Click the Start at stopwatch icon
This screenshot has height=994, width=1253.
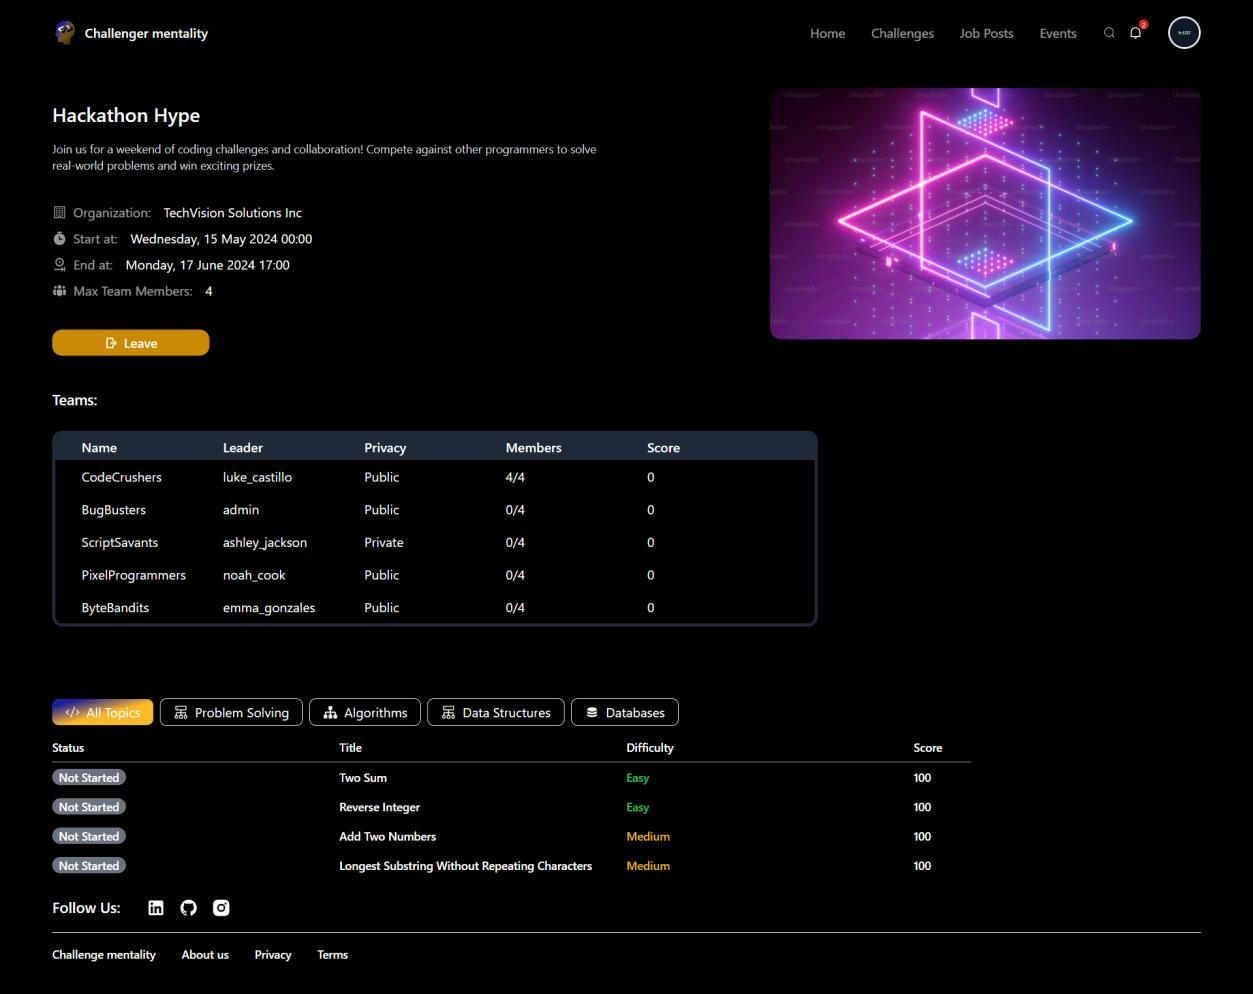tap(59, 239)
